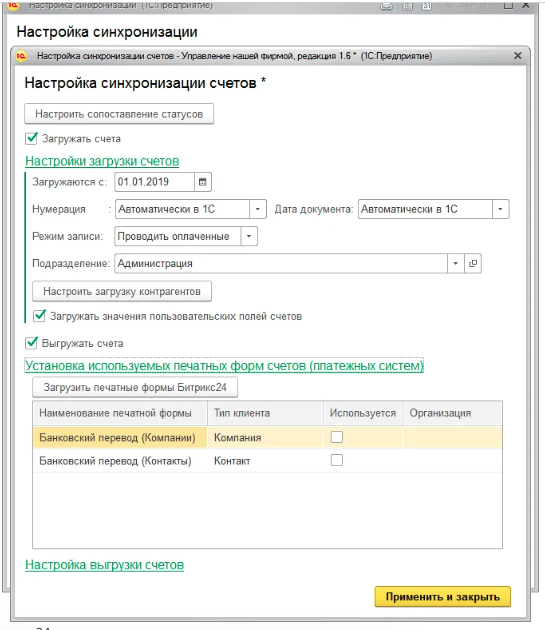Screen dimensions: 545x630
Task: Uncheck the Загружать счета checkbox
Action: coord(31,139)
